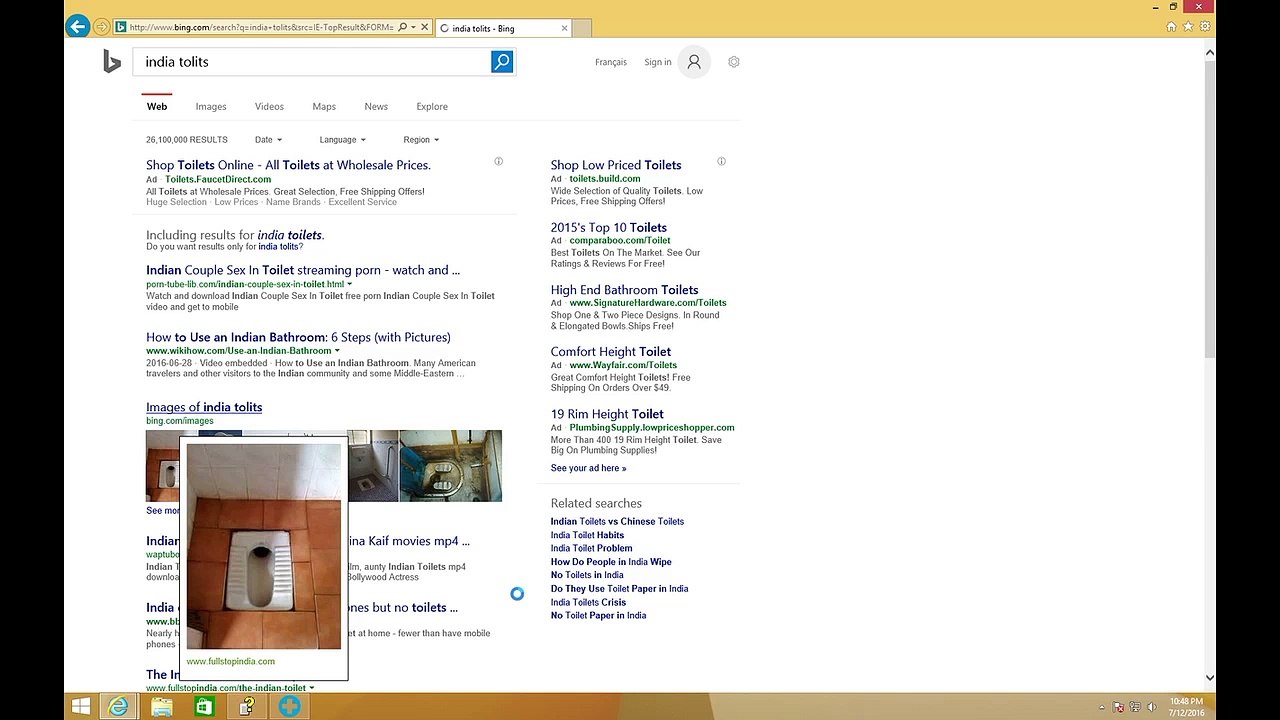
Task: Switch to the Images tab
Action: point(211,106)
